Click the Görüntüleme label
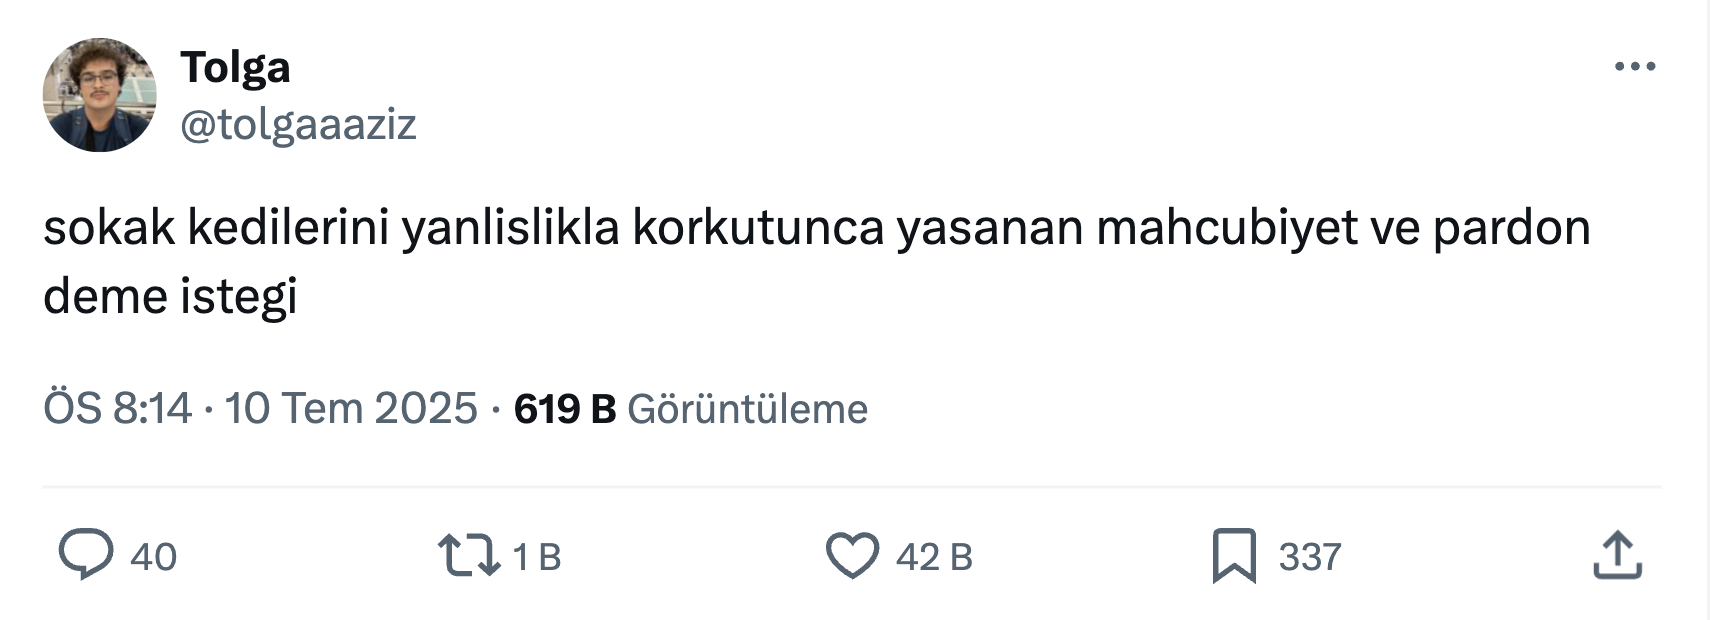The height and width of the screenshot is (620, 1710). (x=747, y=409)
